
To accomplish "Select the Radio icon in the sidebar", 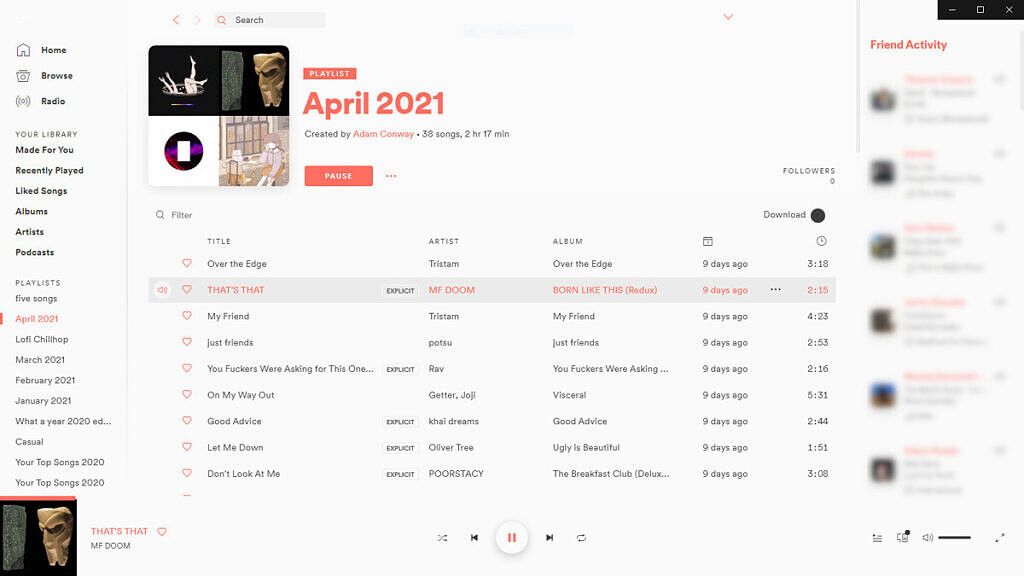I will [23, 101].
